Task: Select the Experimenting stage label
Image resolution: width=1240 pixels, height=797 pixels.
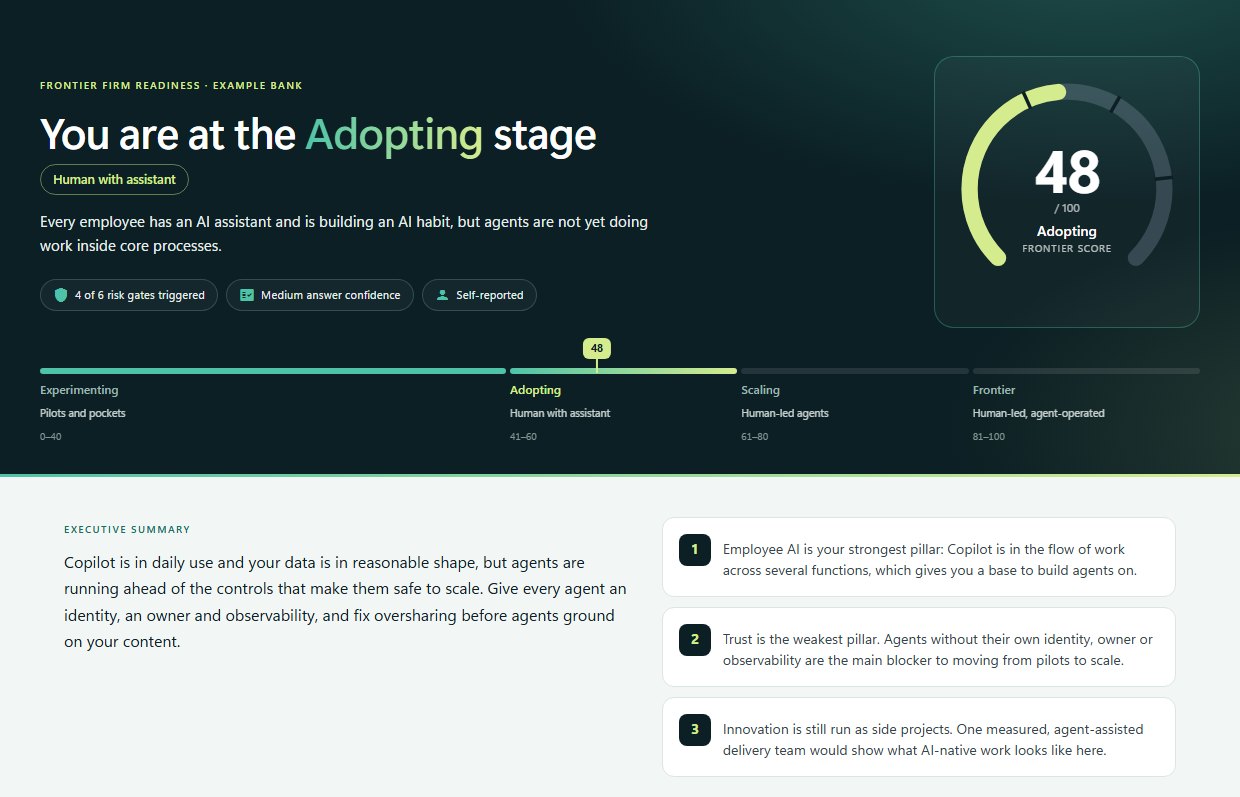Action: point(79,390)
